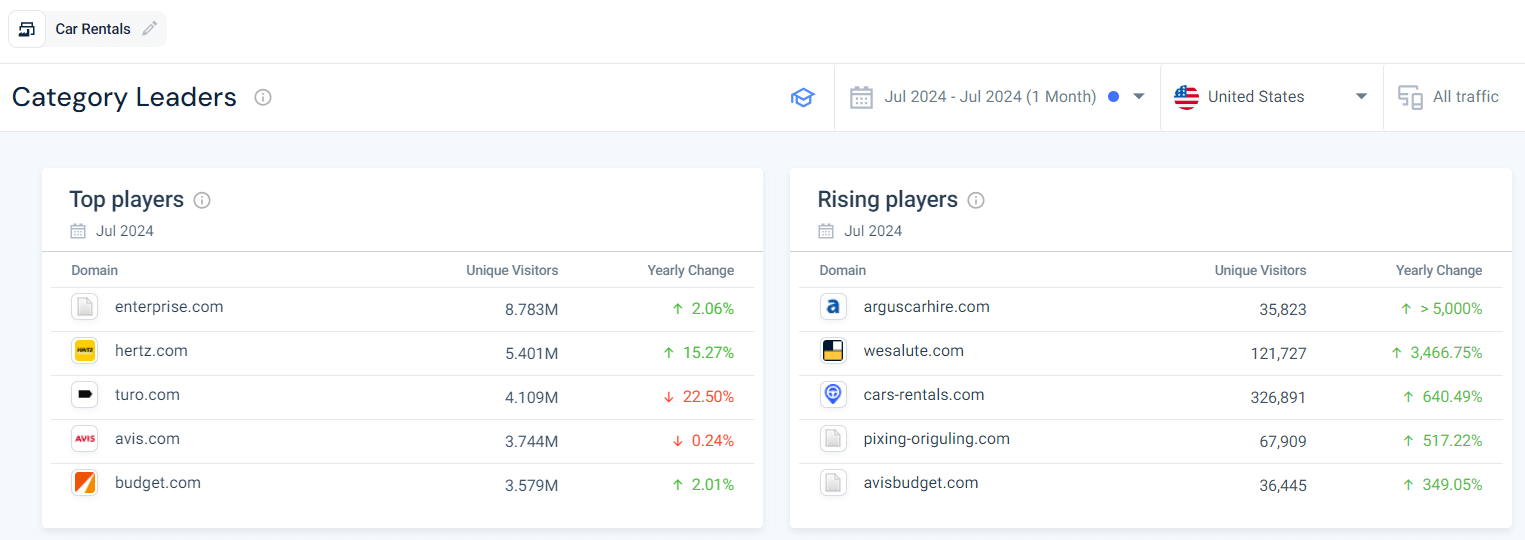Click the pencil edit icon beside Car Rentals
1525x540 pixels.
pyautogui.click(x=150, y=29)
